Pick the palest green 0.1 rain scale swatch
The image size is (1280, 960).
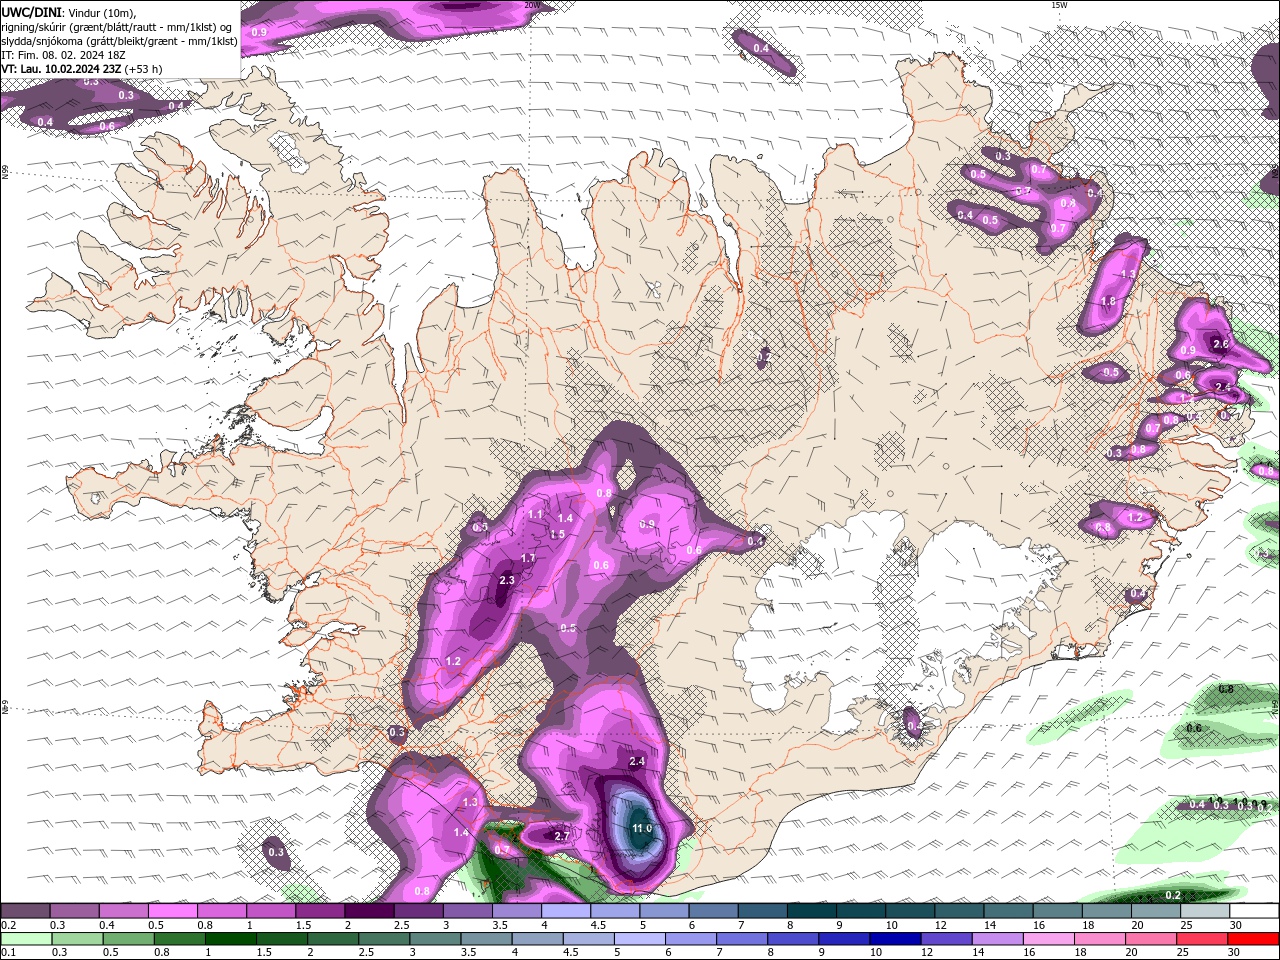tap(26, 939)
